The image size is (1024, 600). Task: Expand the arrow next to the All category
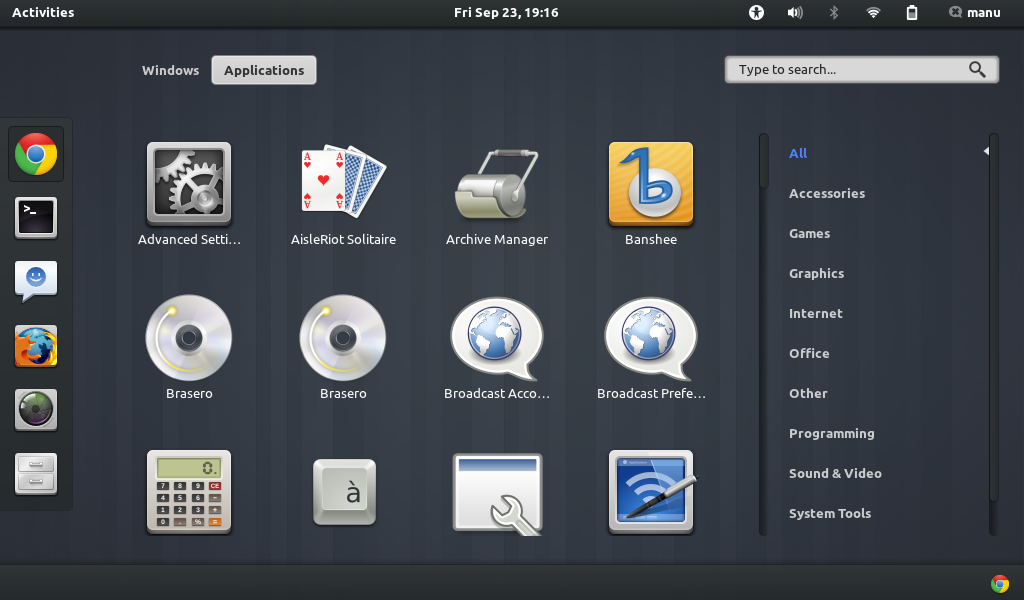(986, 152)
